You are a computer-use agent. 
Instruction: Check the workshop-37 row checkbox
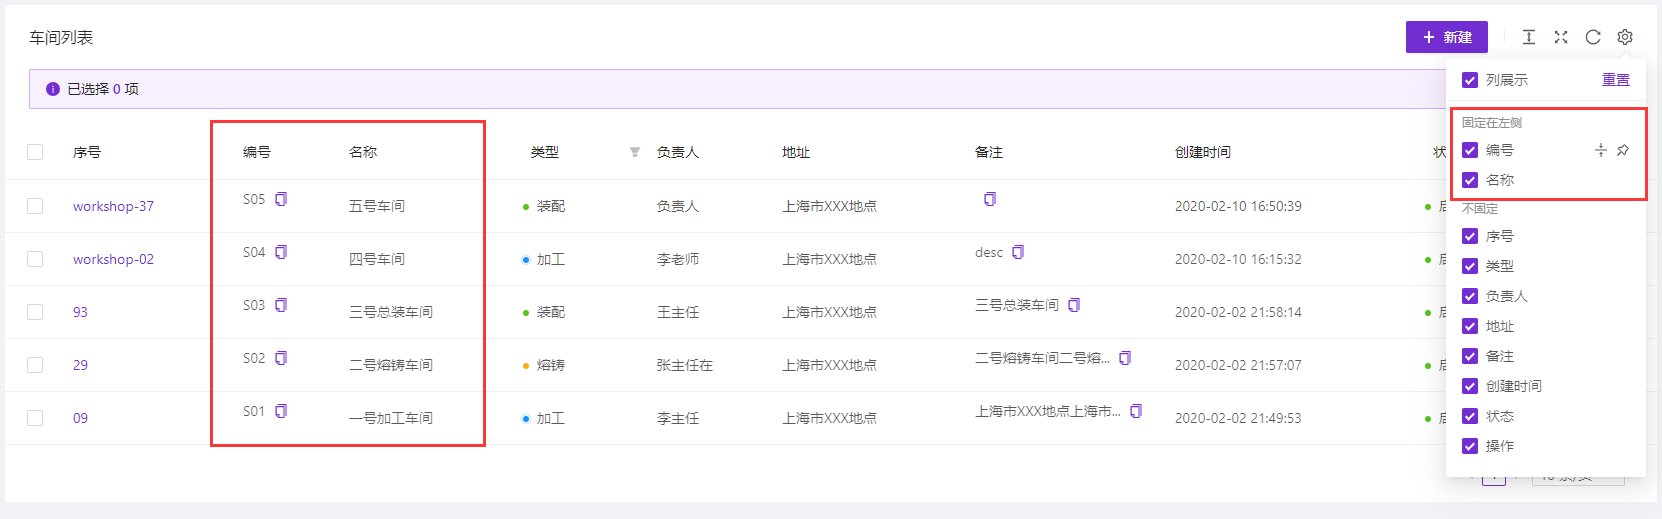click(35, 206)
